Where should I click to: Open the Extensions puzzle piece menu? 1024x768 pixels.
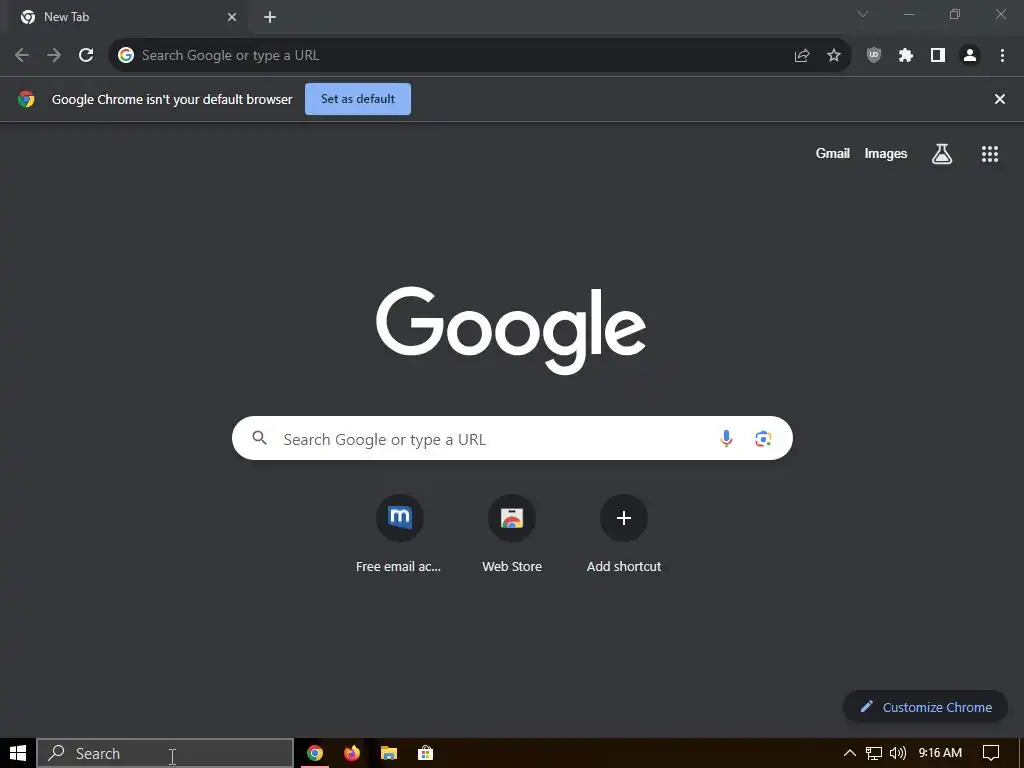point(906,56)
